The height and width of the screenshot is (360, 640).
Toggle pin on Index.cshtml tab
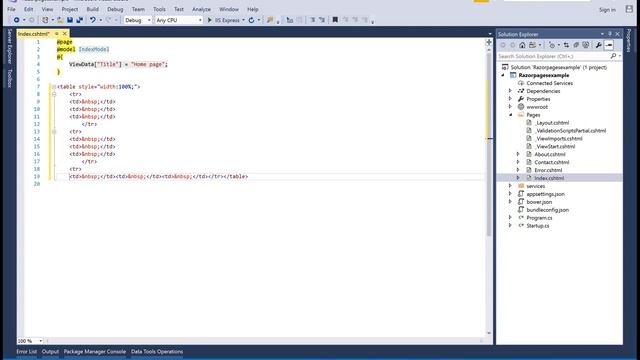point(57,33)
